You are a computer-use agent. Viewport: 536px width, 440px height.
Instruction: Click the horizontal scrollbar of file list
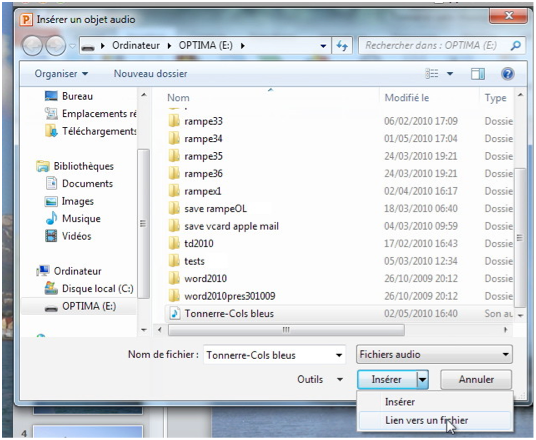click(x=286, y=330)
